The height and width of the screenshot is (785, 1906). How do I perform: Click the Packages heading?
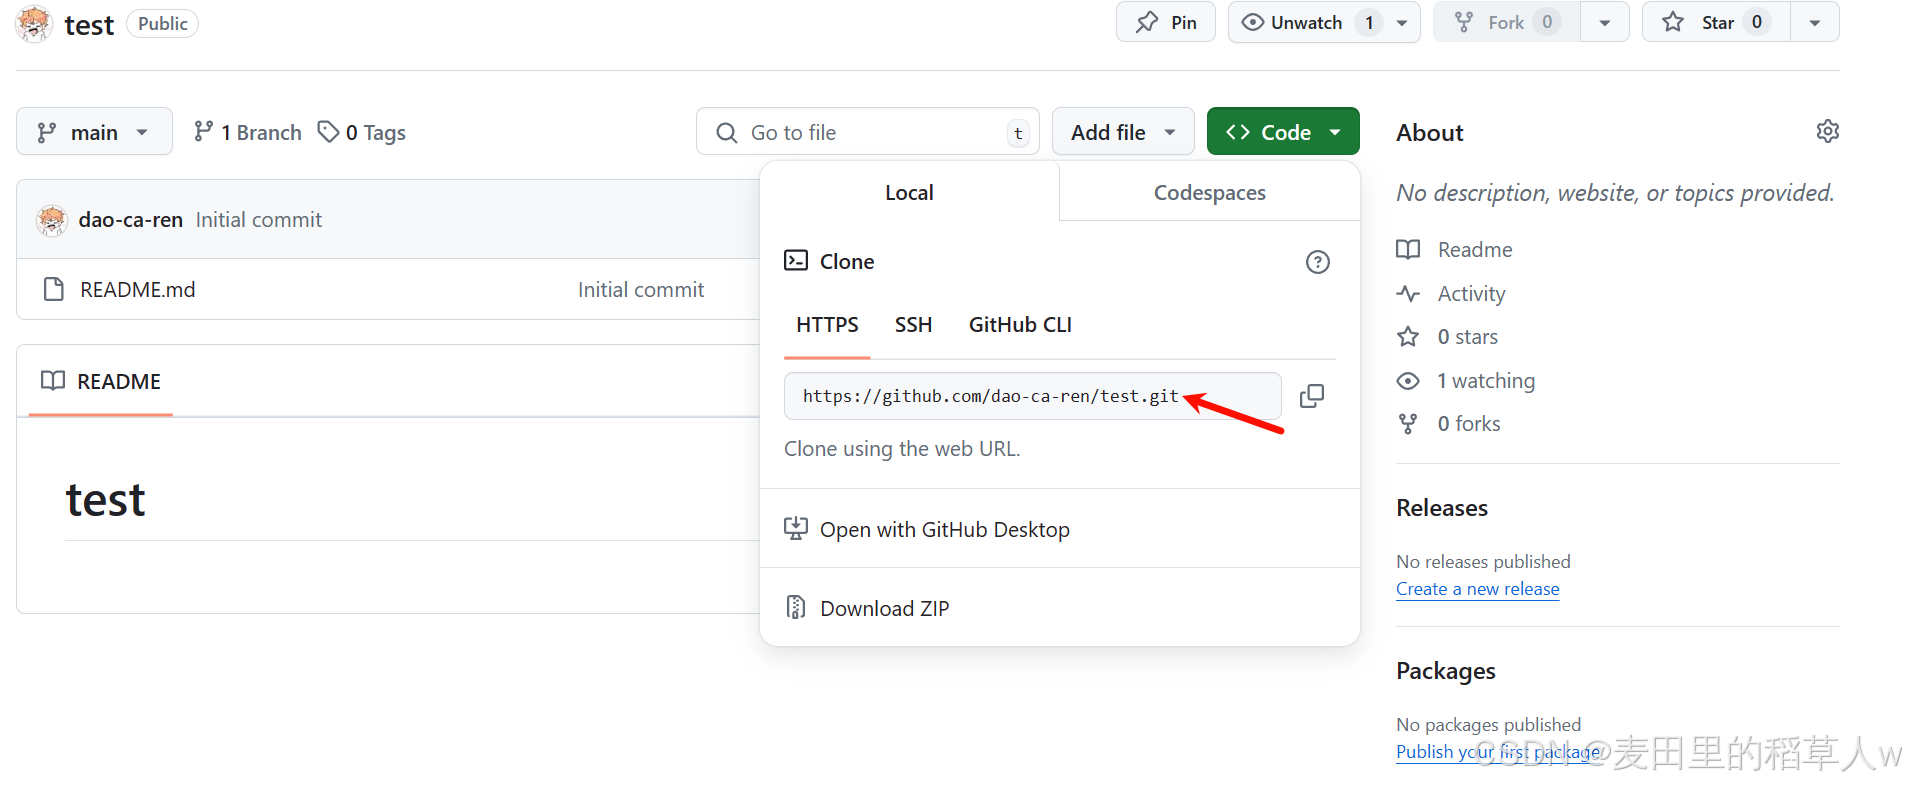[x=1446, y=671]
